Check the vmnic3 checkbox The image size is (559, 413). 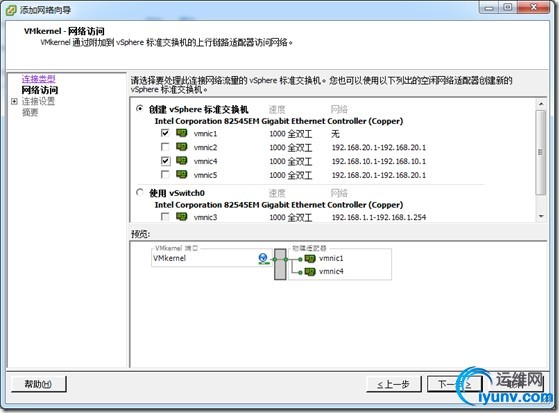[165, 216]
